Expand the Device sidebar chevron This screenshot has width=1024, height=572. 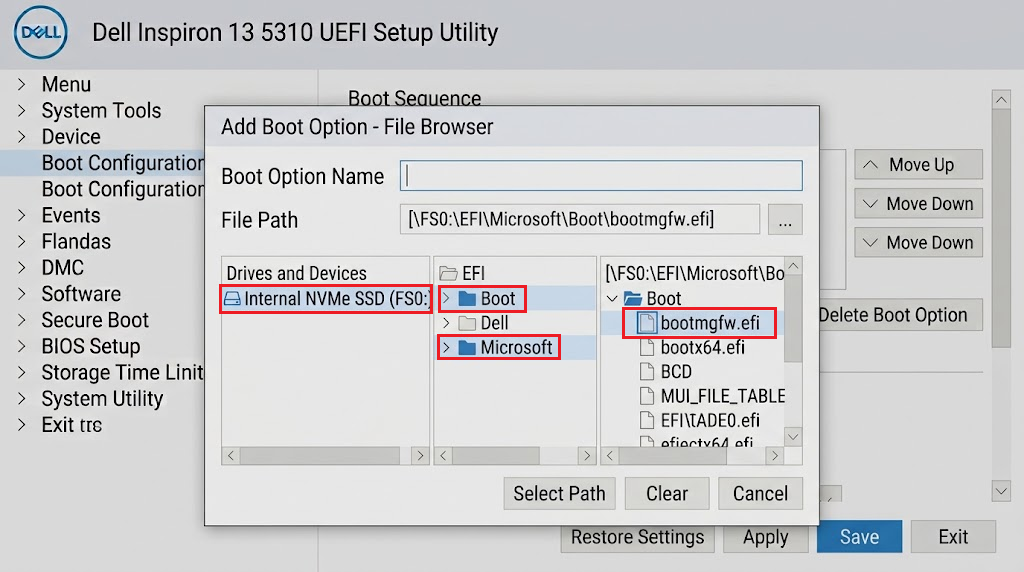tap(22, 136)
